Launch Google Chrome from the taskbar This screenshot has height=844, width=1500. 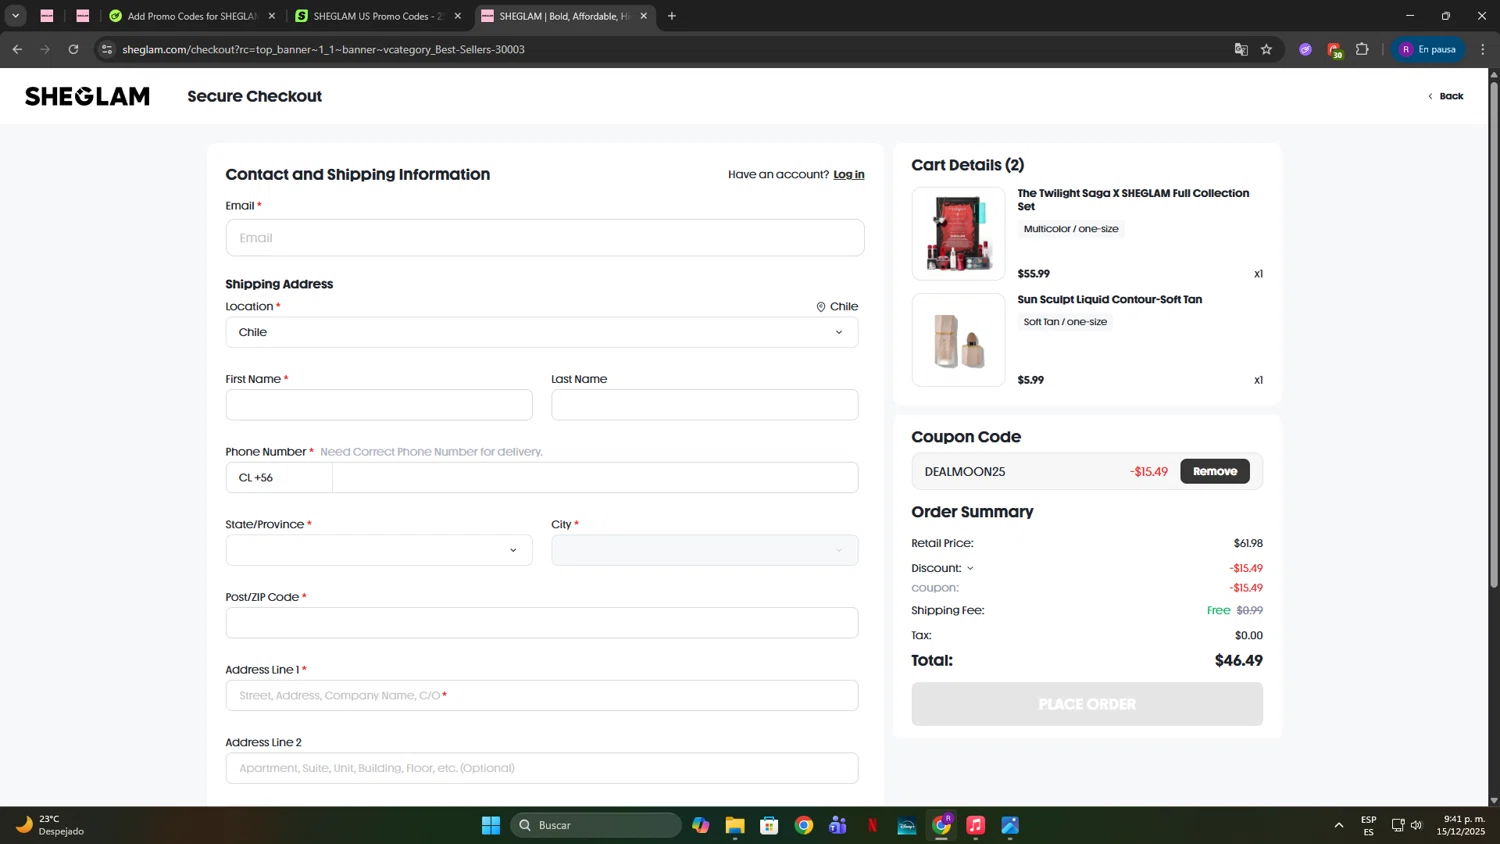pyautogui.click(x=804, y=825)
